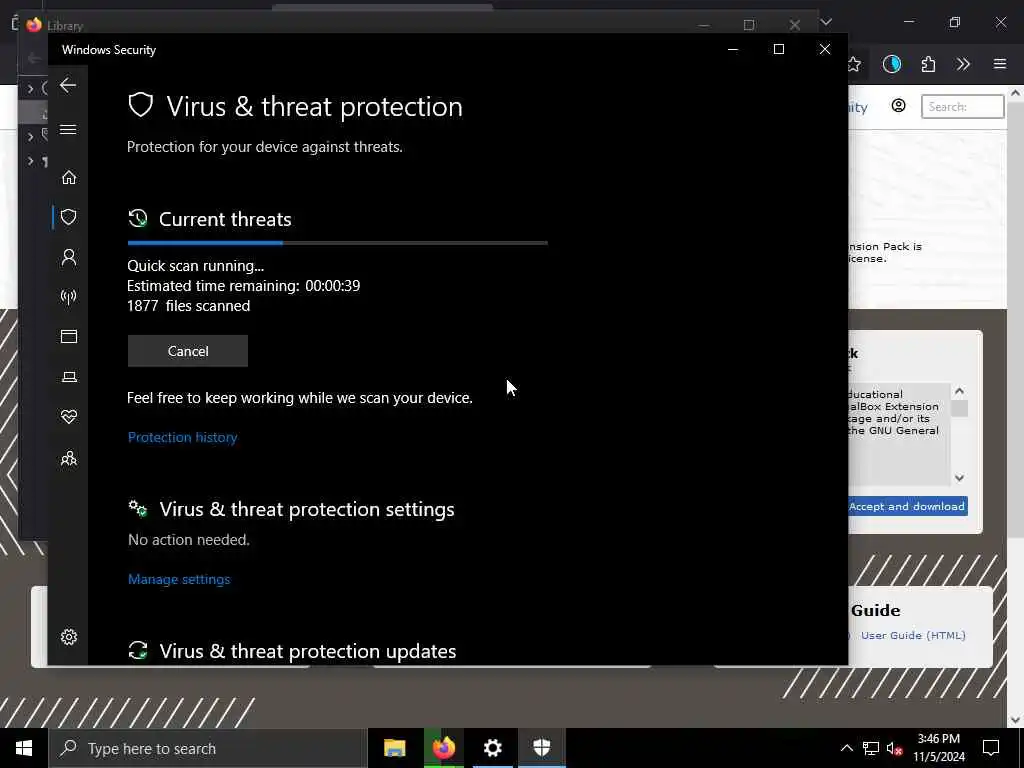Screen dimensions: 1024x768
Task: Open the Windows Security hamburger menu
Action: click(x=68, y=129)
